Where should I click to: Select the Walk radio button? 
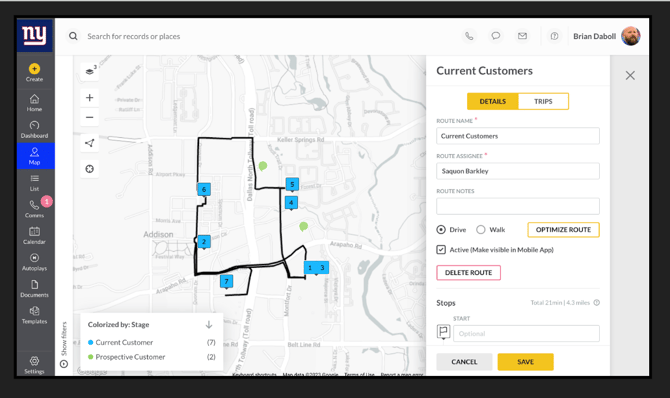tap(481, 230)
